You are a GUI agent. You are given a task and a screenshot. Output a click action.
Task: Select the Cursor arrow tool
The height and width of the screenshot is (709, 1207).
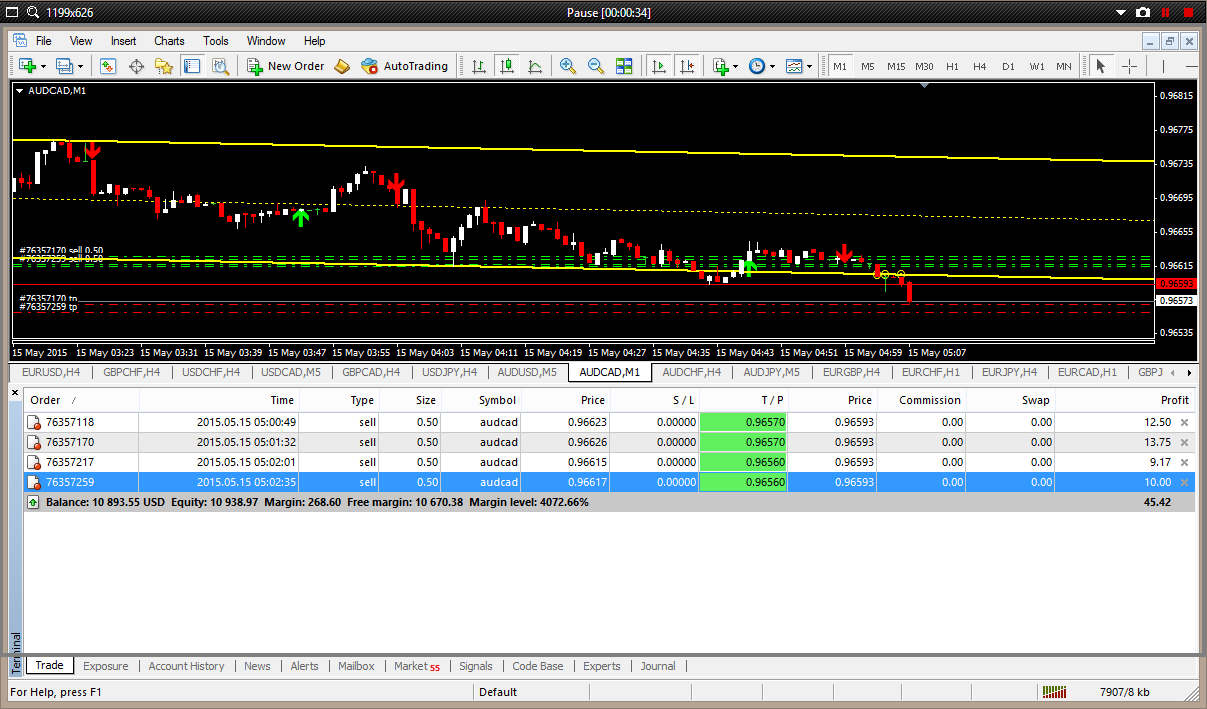click(x=1100, y=66)
